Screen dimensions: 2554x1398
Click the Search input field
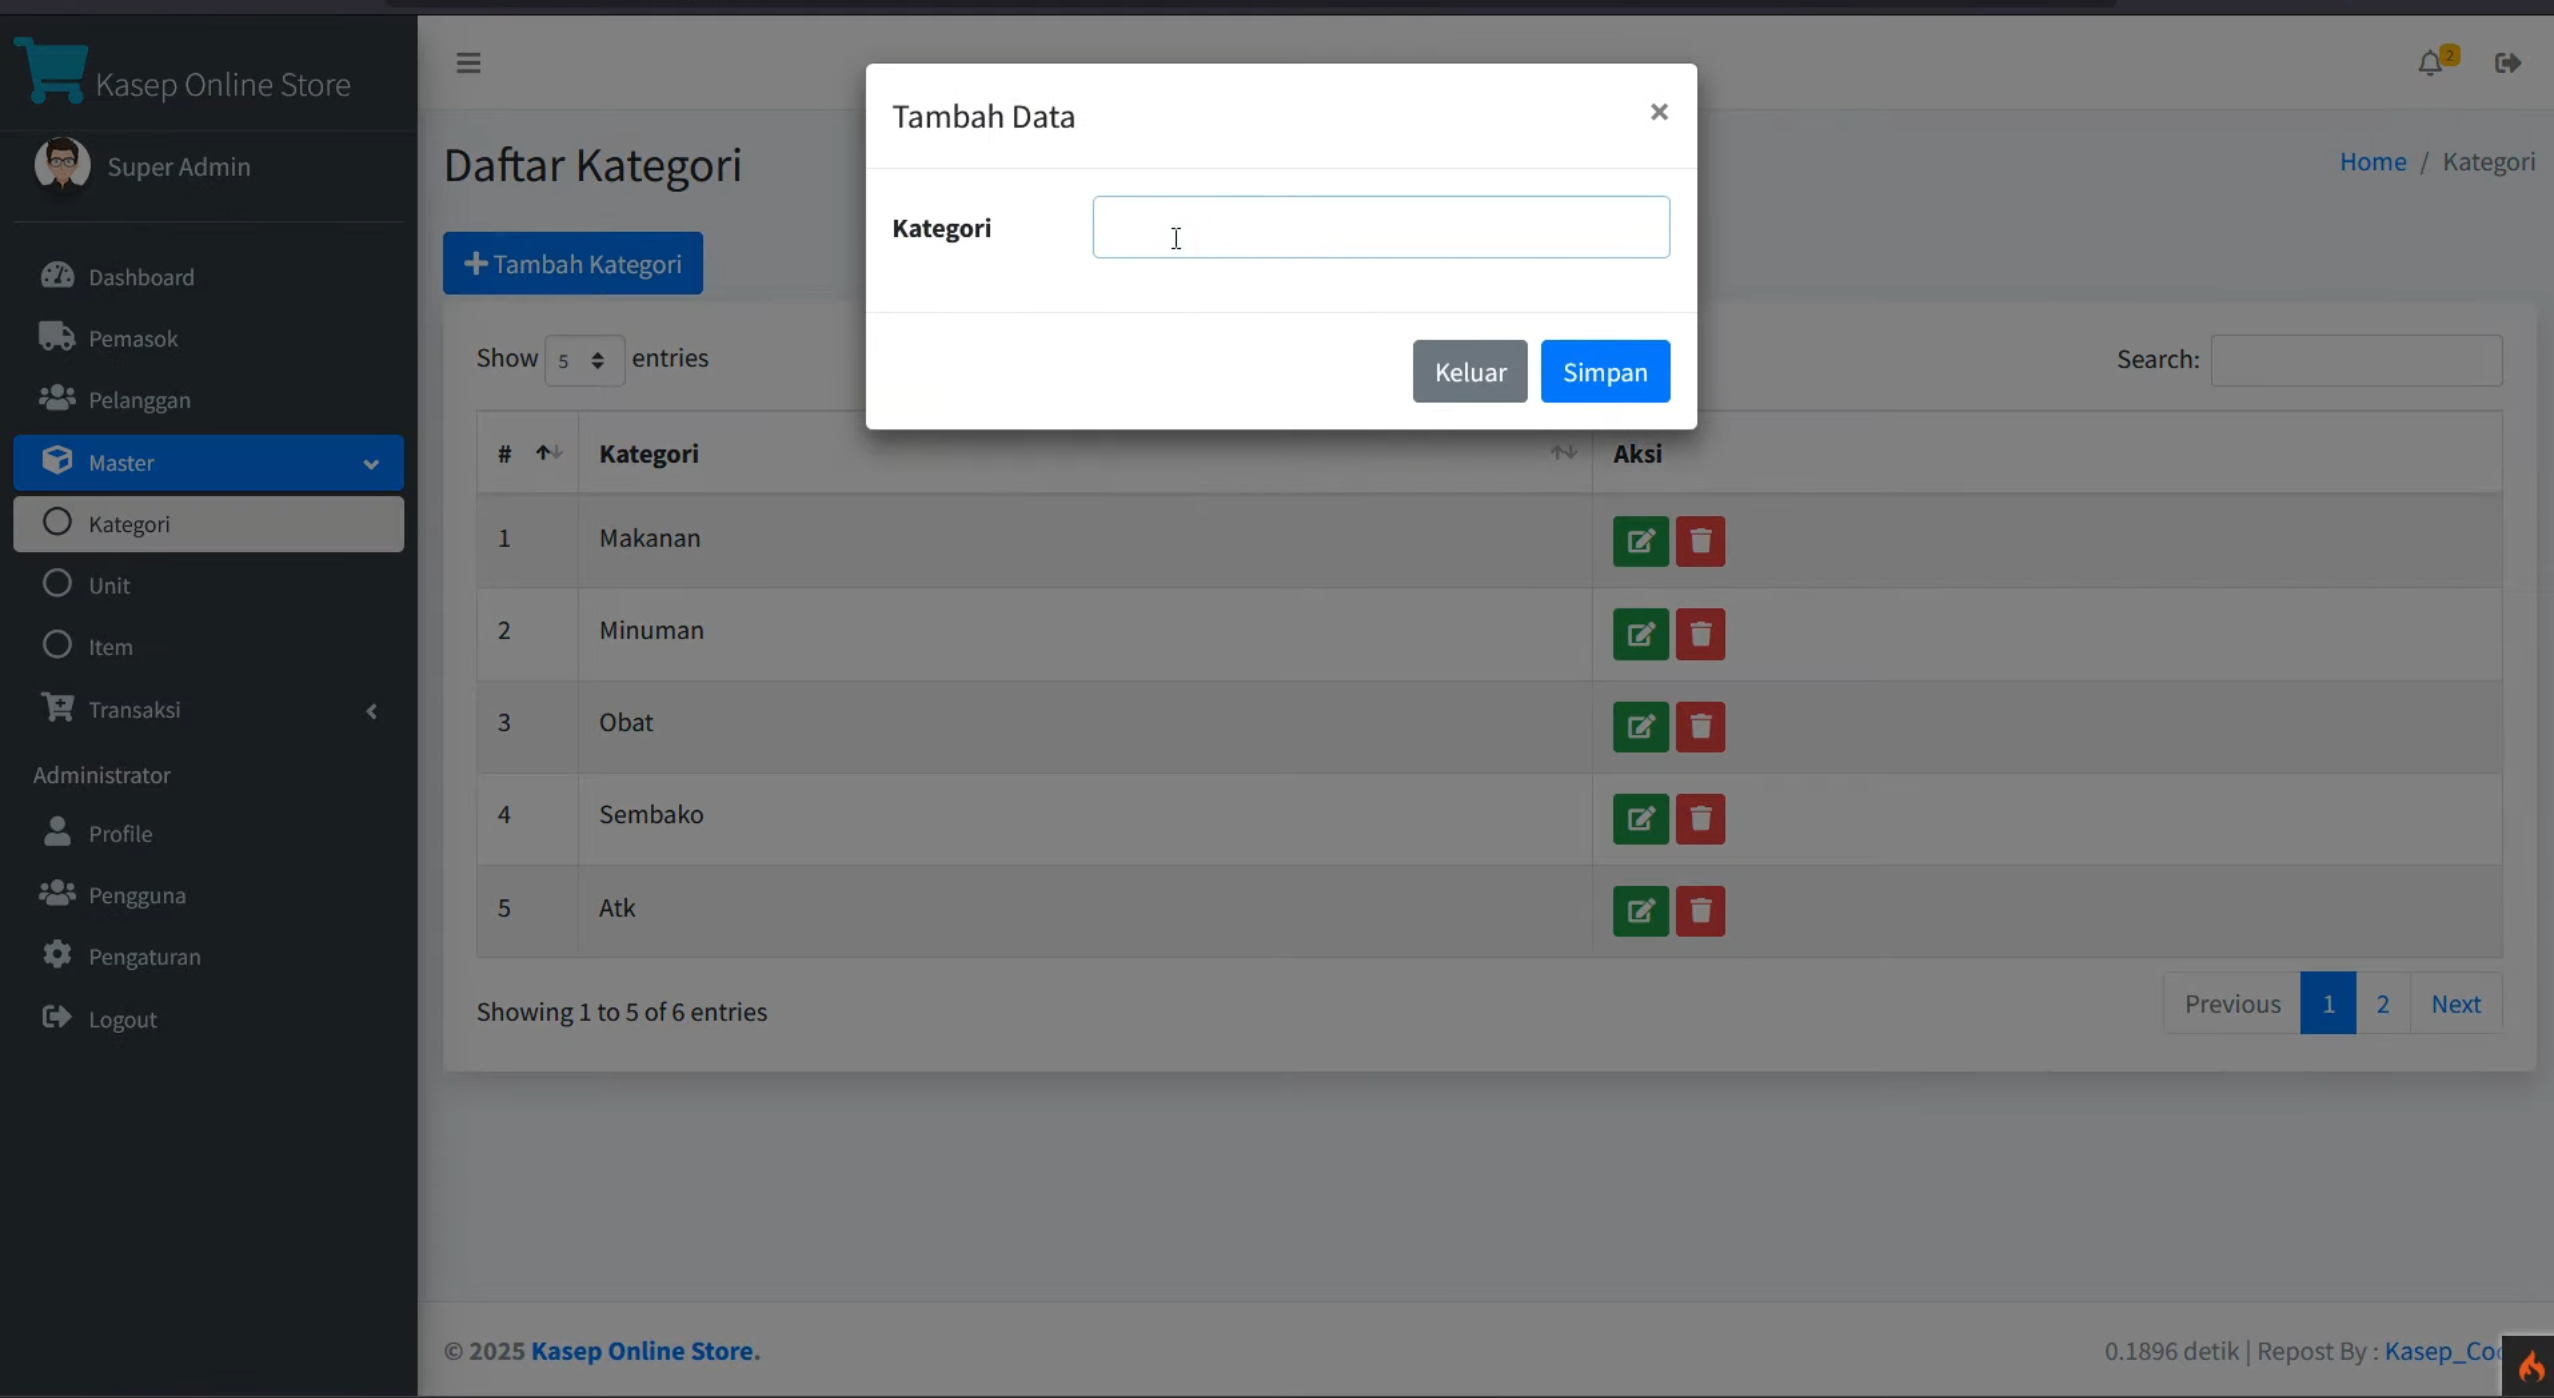[2356, 360]
